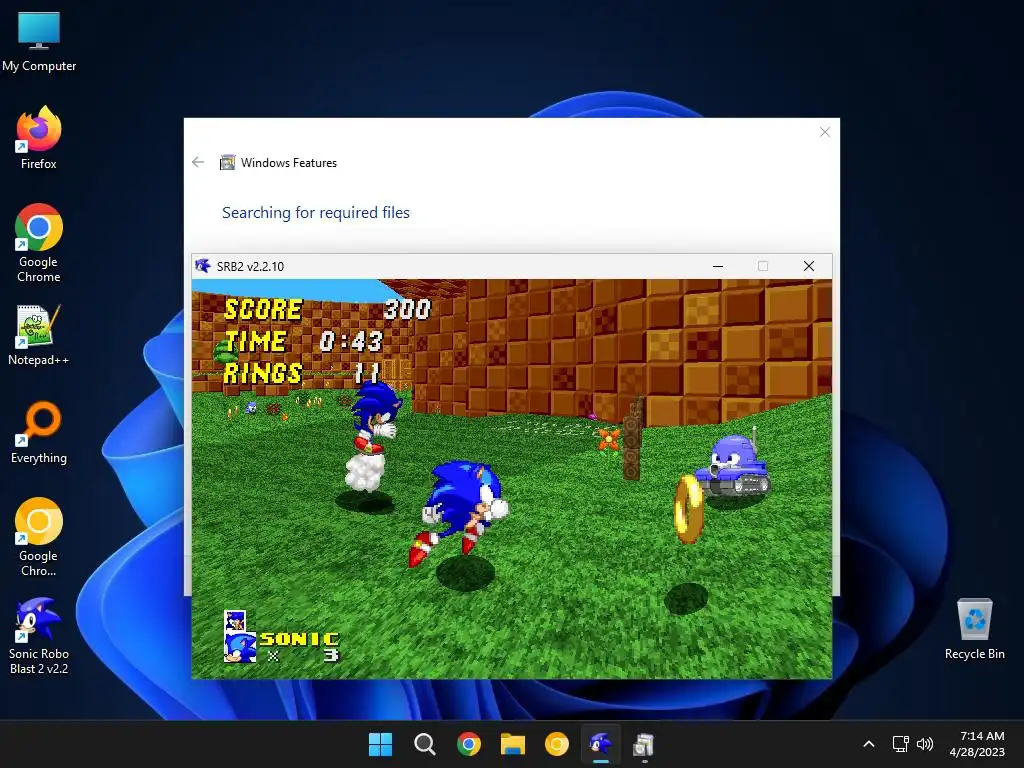Close the Windows Features dialog

coord(825,132)
